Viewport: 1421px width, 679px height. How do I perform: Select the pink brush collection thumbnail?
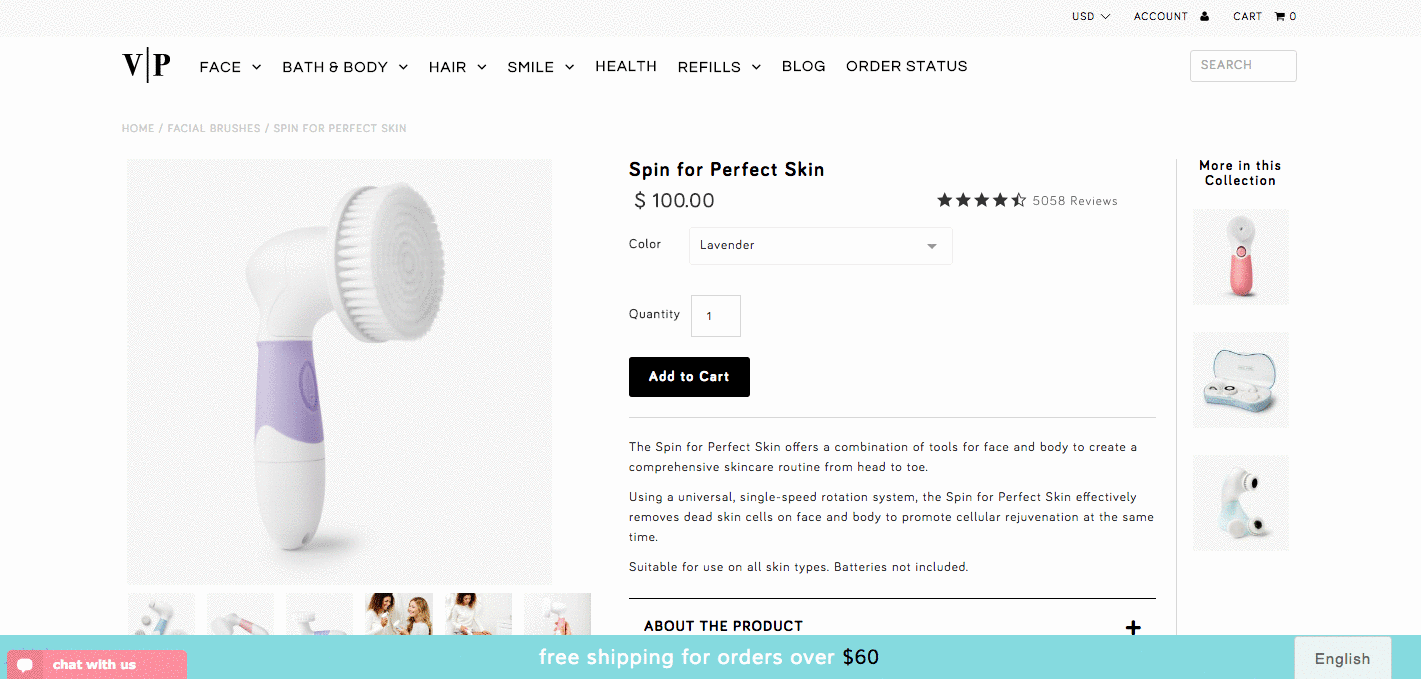[x=1241, y=257]
